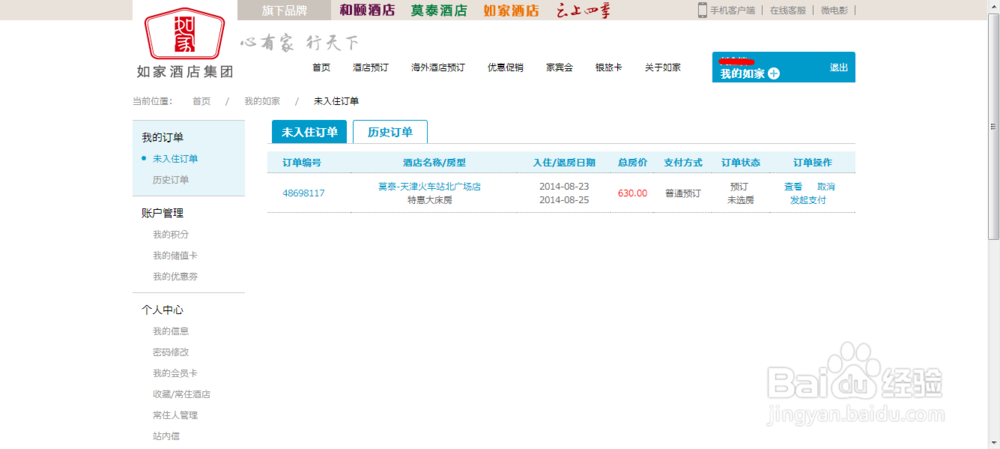Open 我的信息 in sidebar
This screenshot has height=449, width=1000.
pyautogui.click(x=171, y=332)
